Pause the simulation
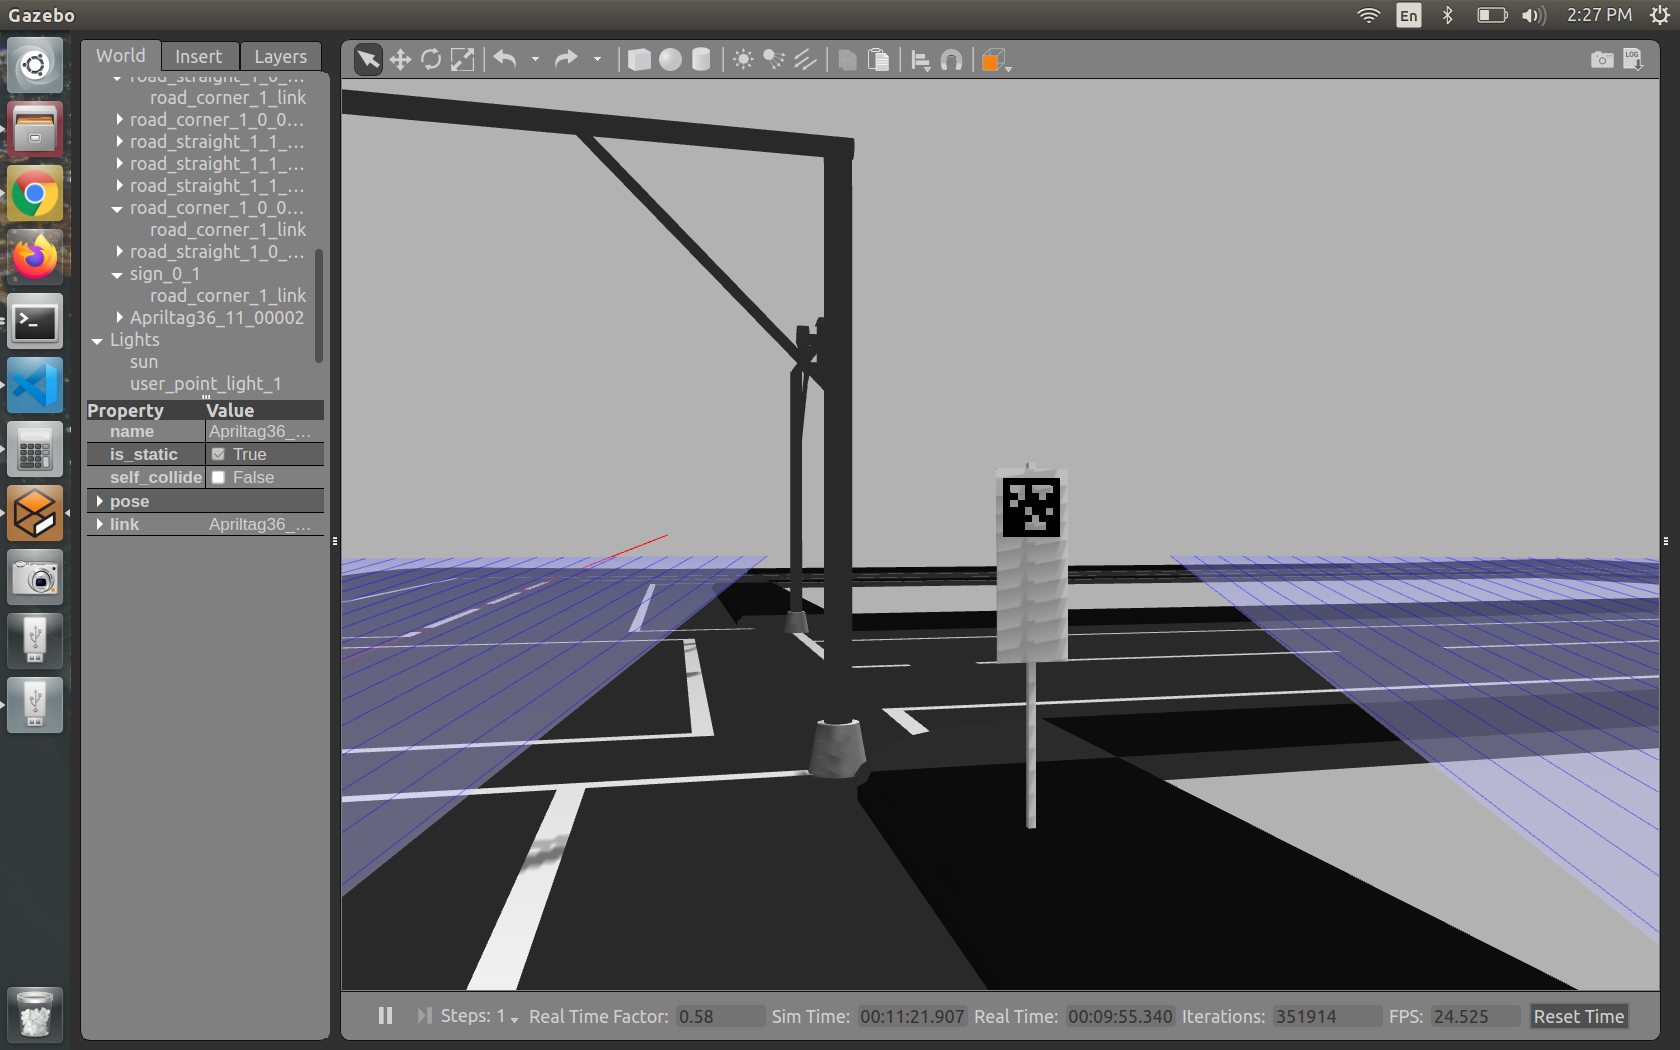Screen dimensions: 1680x1050 [x=385, y=1016]
